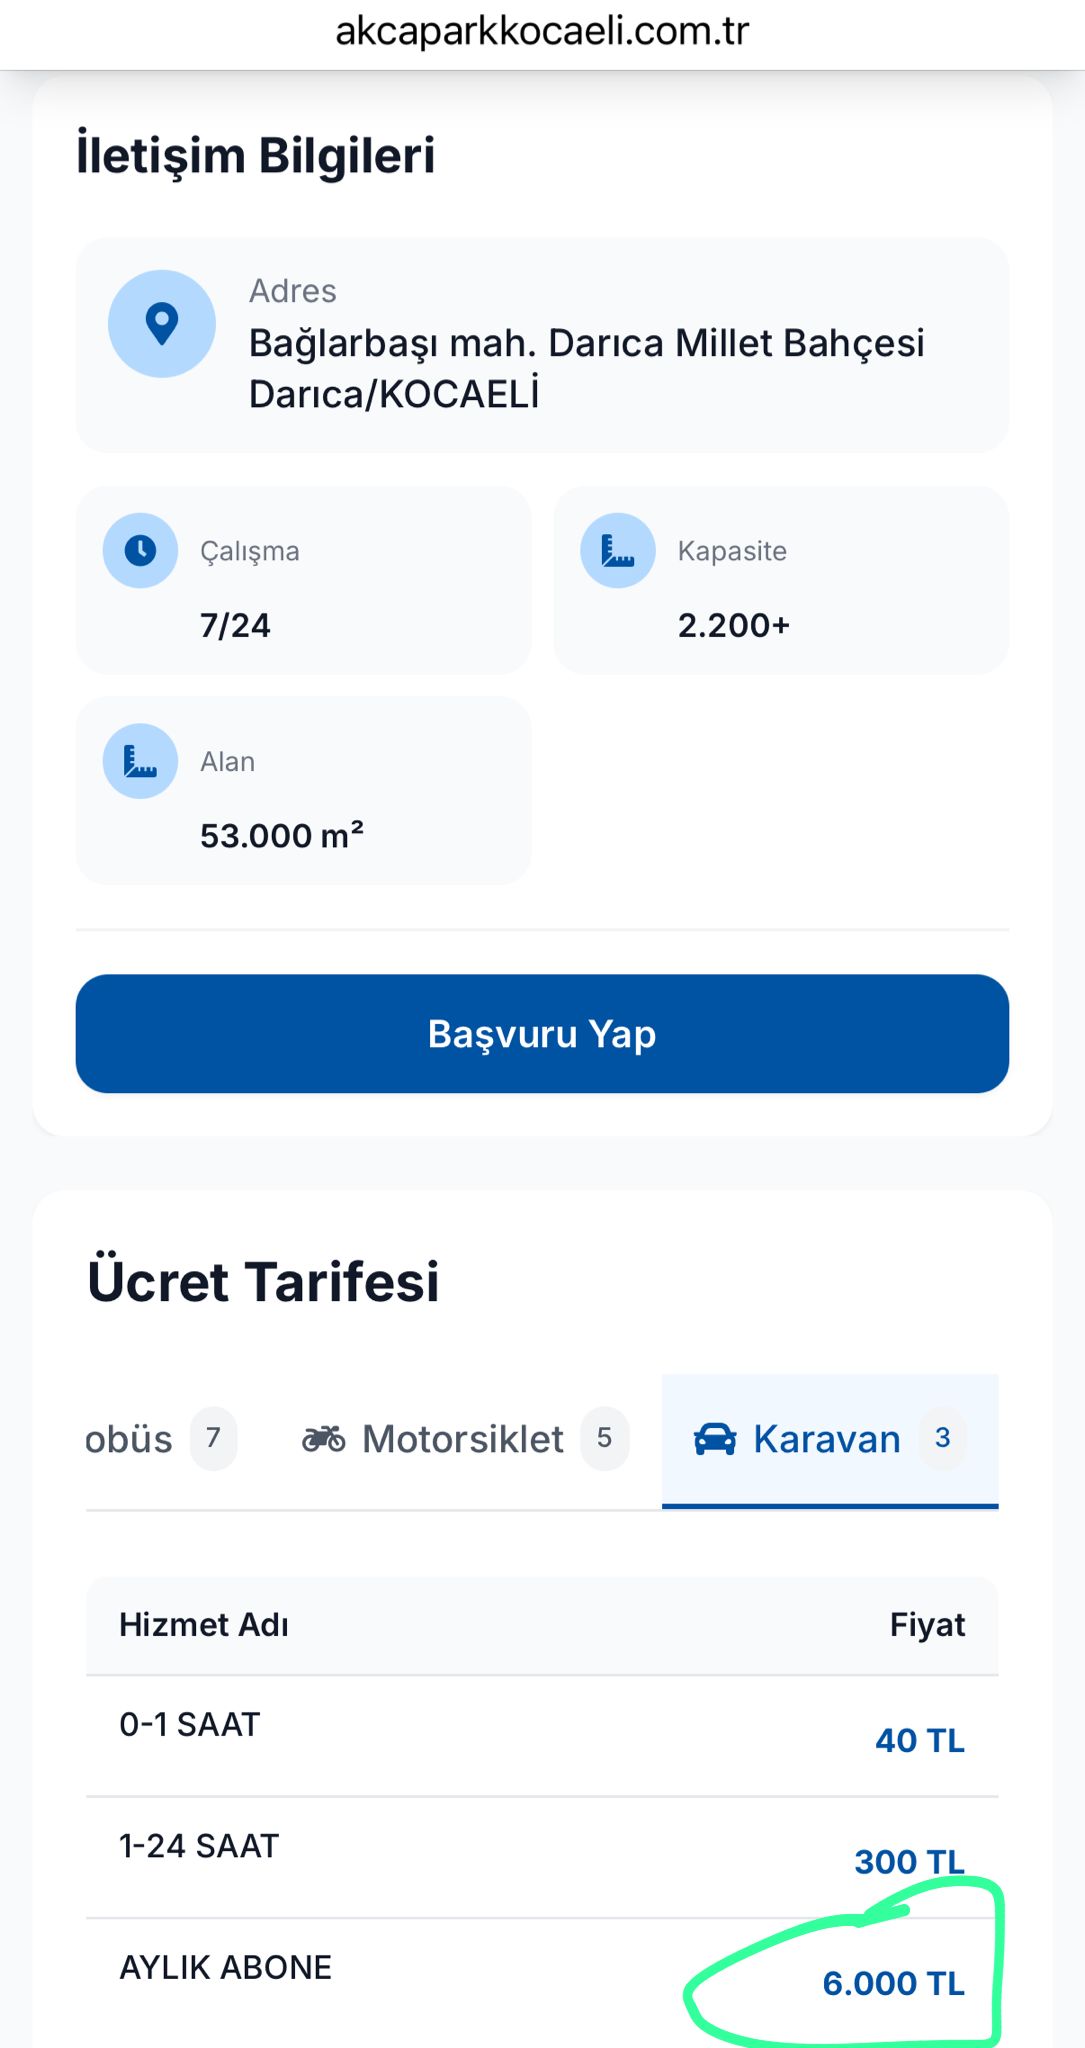Click the motorcycle icon in tariff tabs
This screenshot has width=1085, height=2048.
tap(324, 1439)
